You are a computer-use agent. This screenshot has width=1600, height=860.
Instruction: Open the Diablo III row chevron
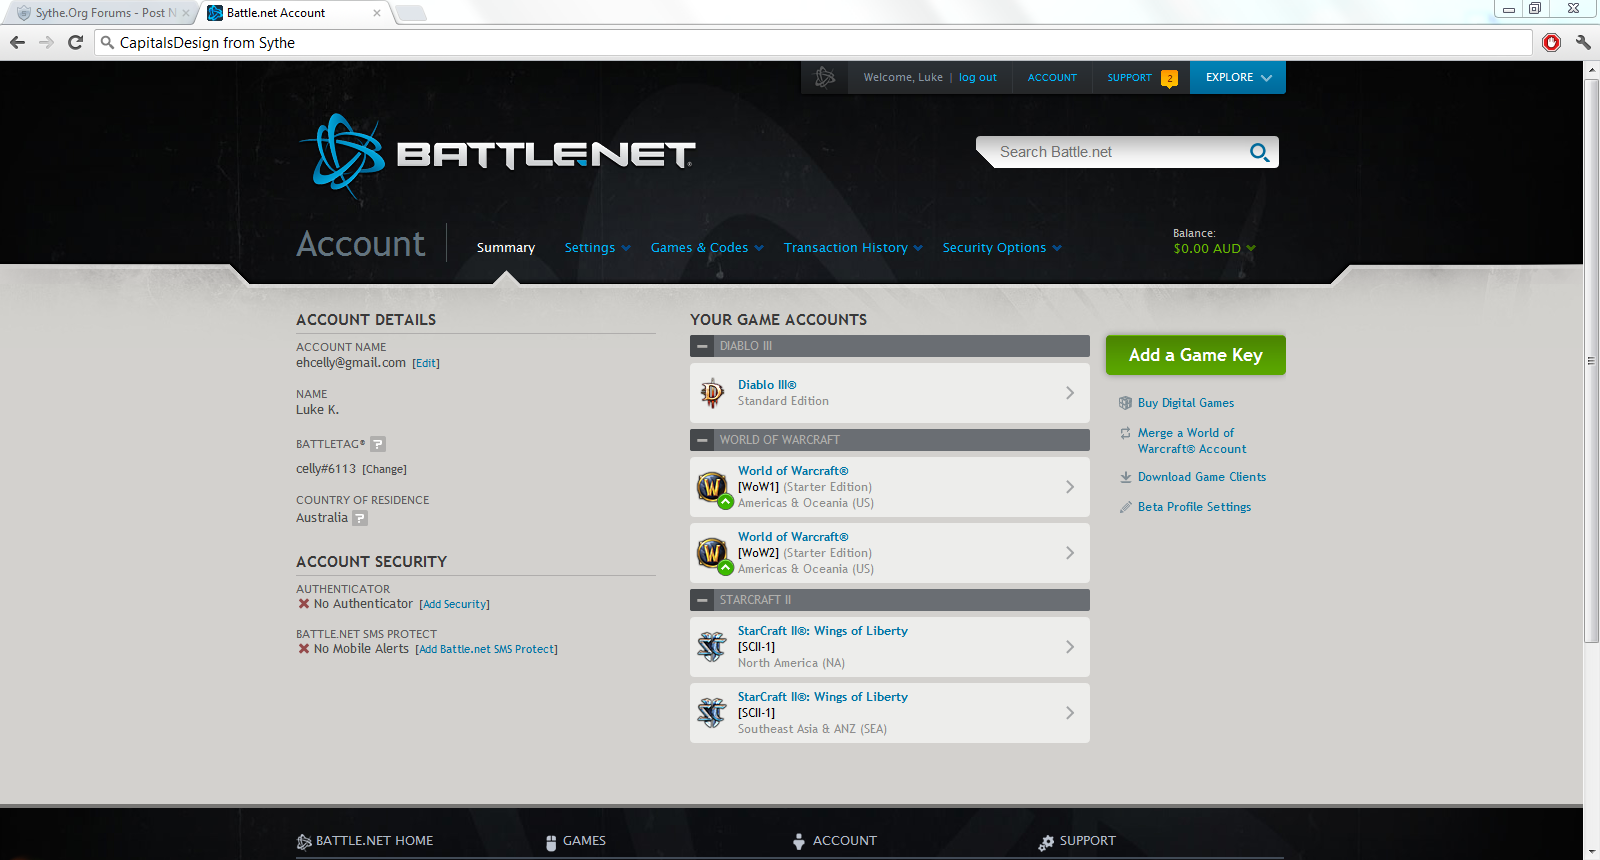[1070, 393]
